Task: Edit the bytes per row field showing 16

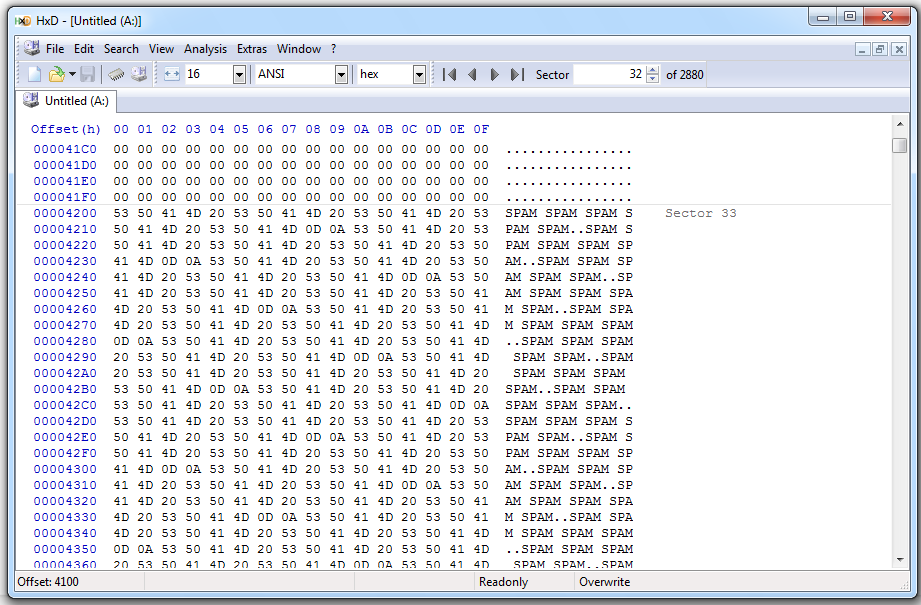Action: point(208,74)
